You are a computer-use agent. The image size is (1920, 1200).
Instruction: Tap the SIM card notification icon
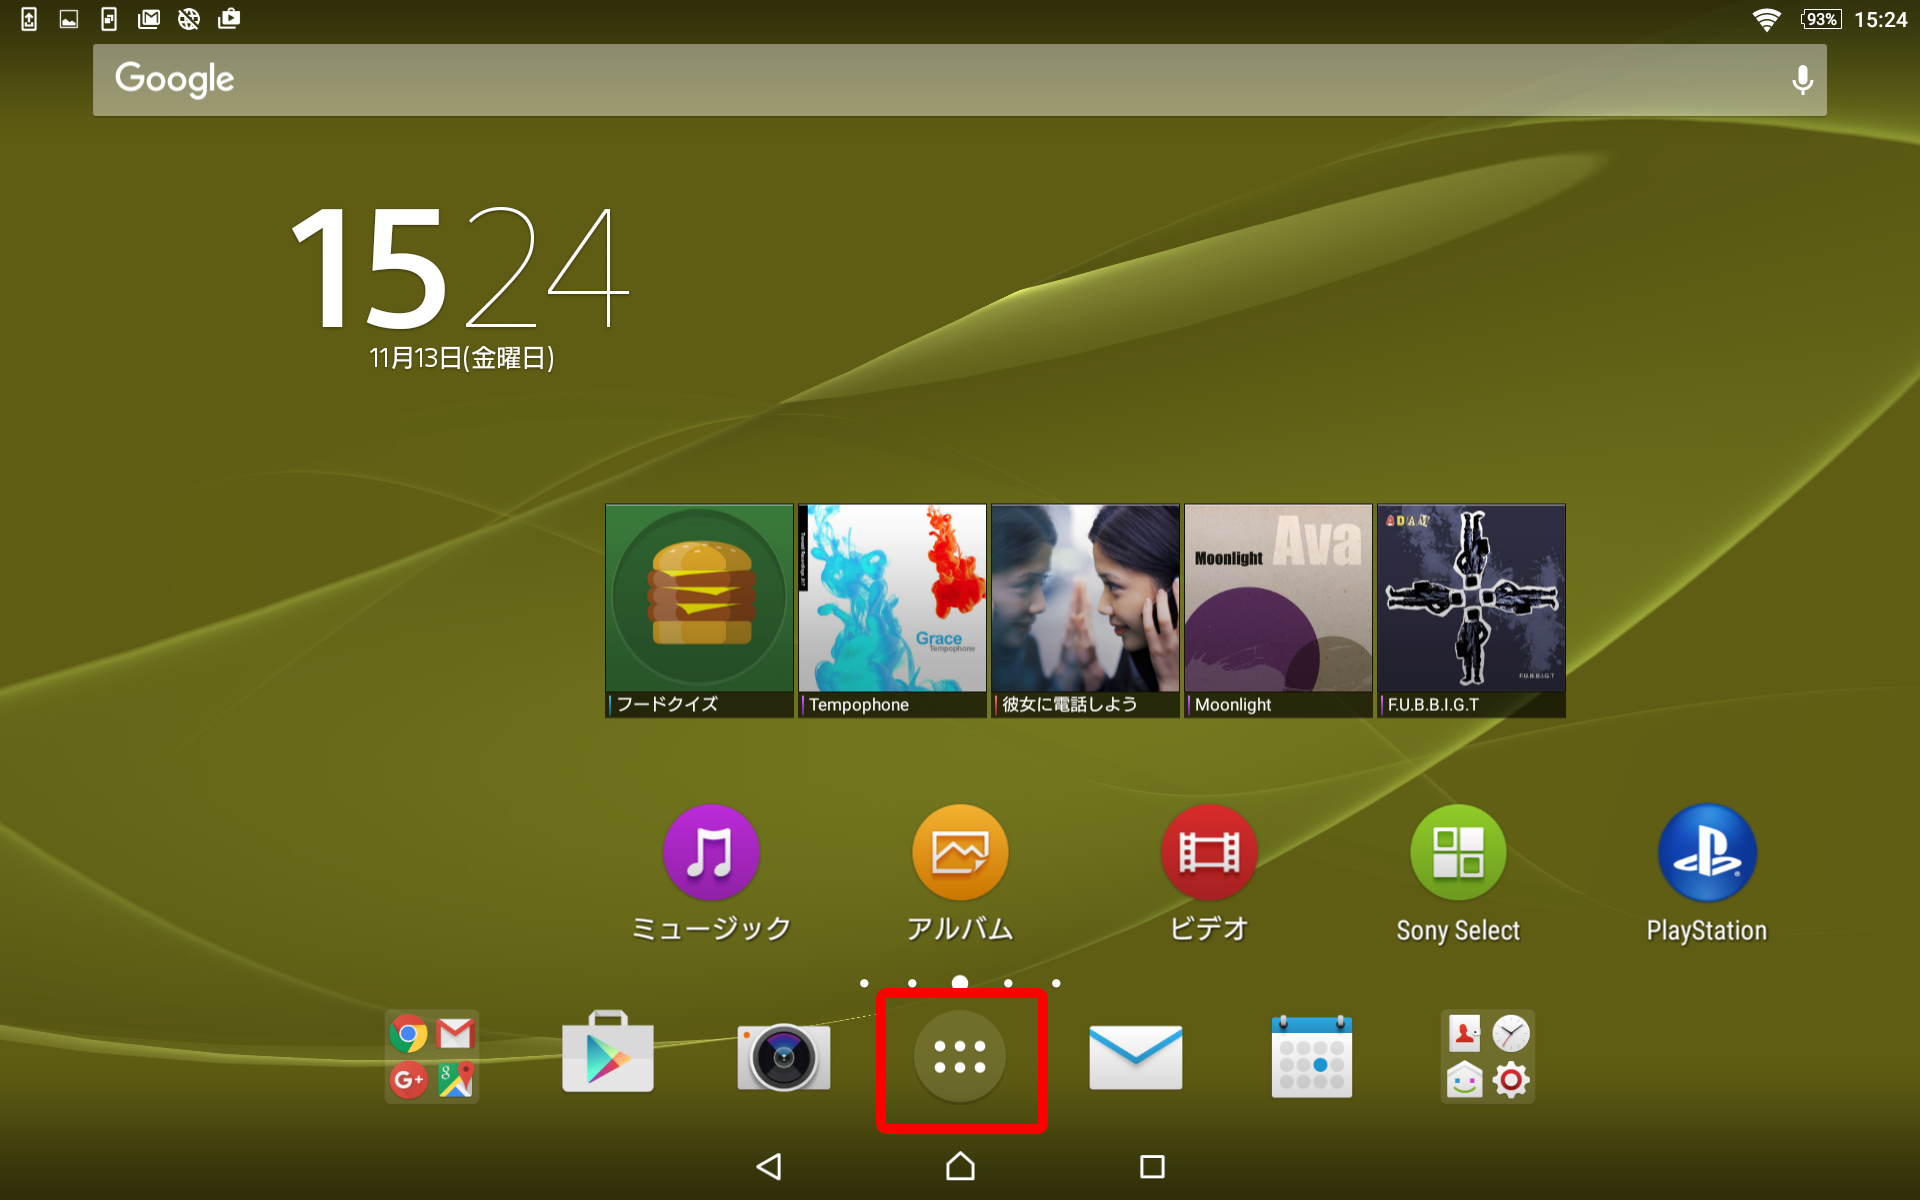109,19
